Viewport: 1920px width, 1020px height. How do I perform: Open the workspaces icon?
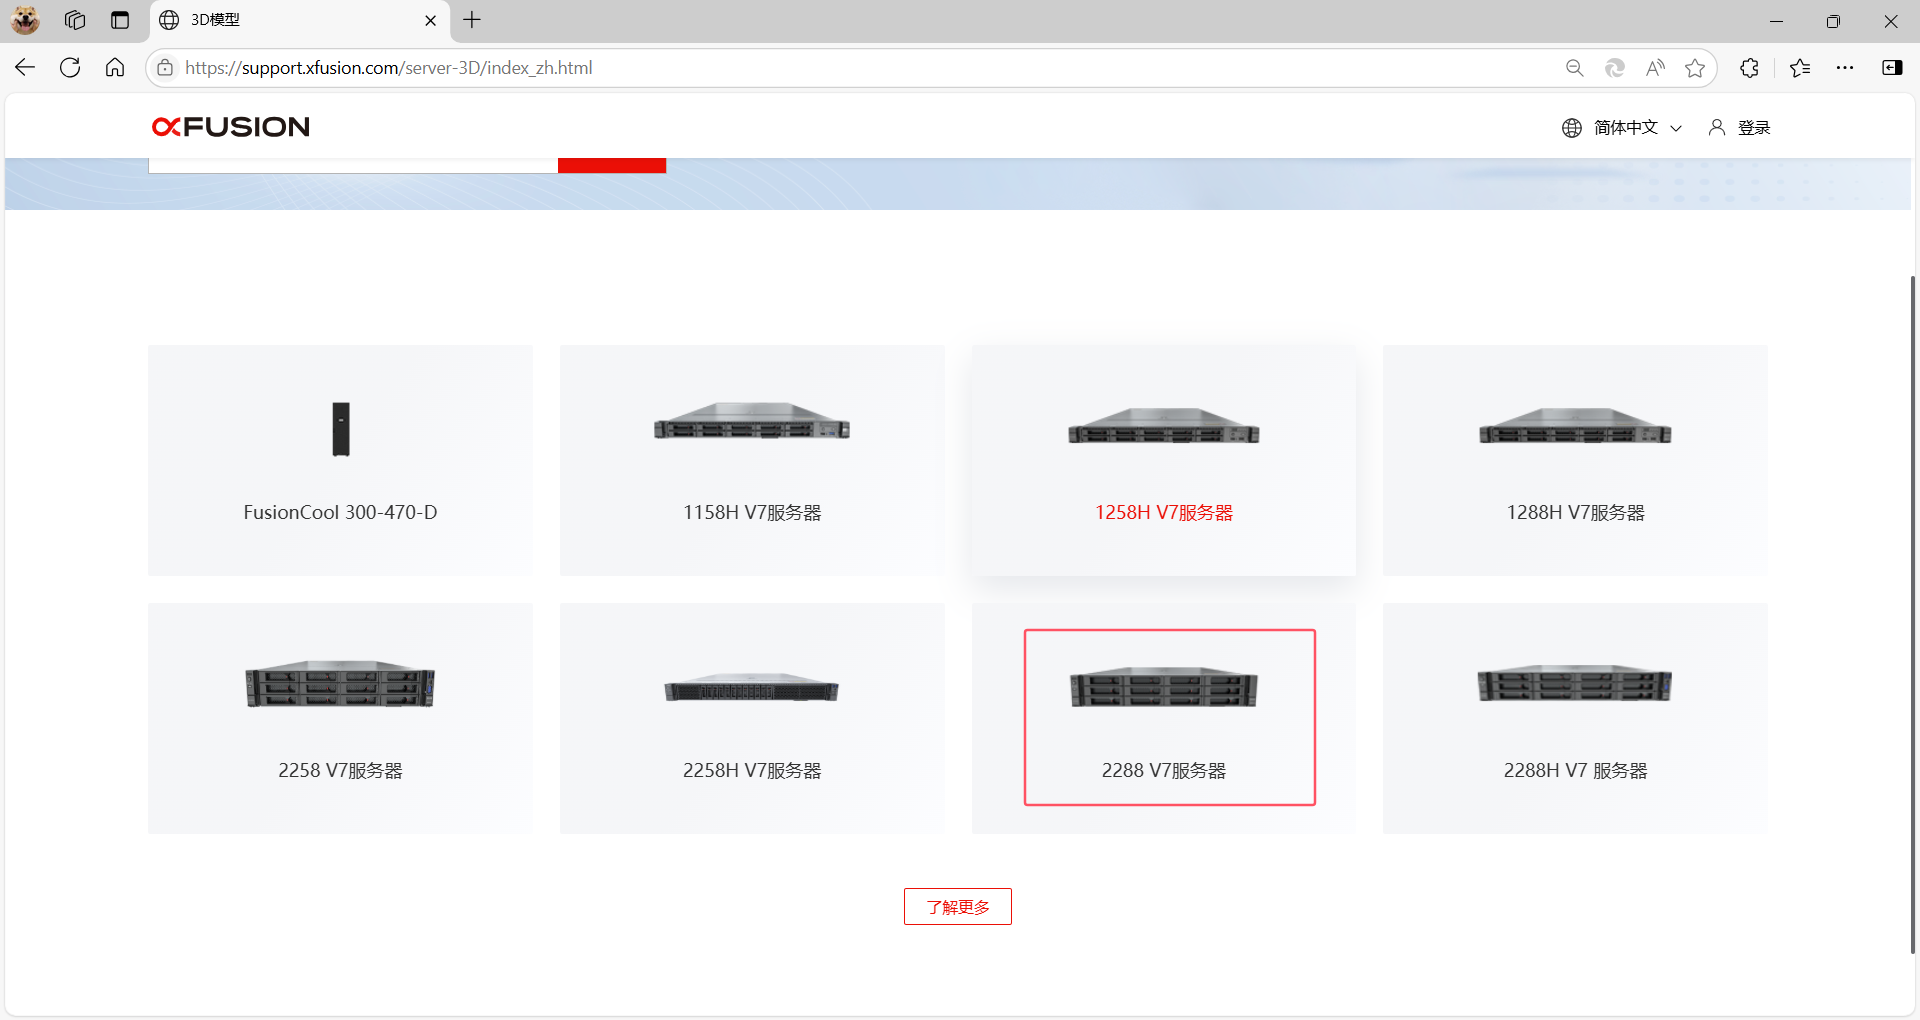(75, 20)
